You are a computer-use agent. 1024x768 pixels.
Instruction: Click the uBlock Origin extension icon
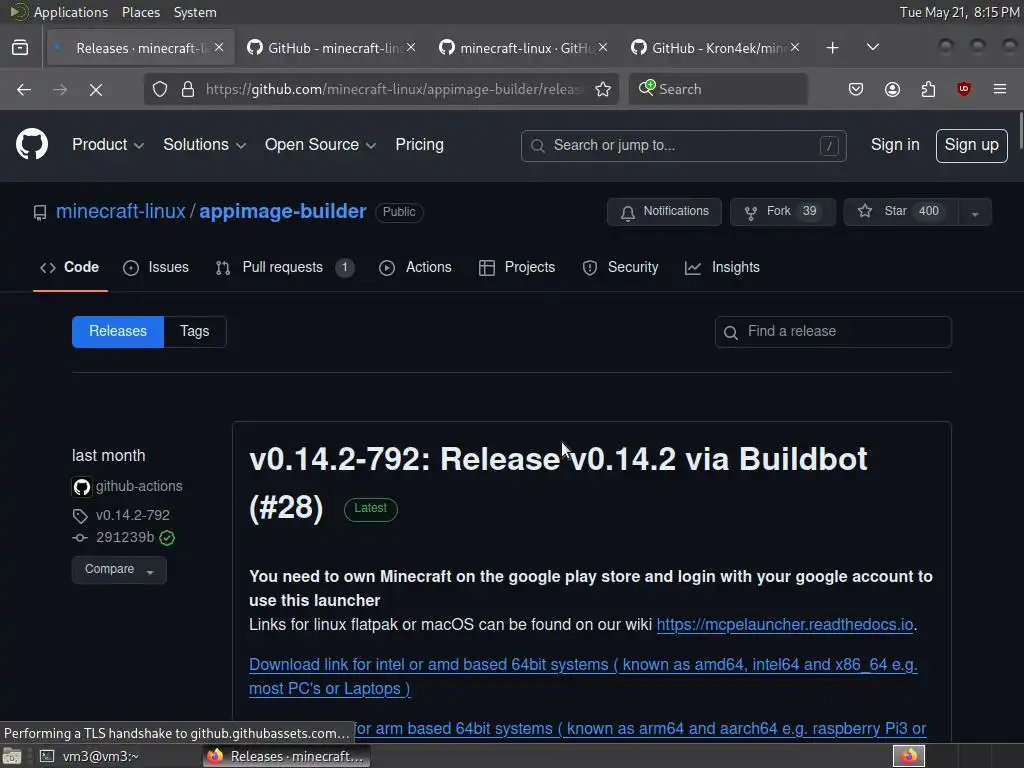click(x=963, y=89)
